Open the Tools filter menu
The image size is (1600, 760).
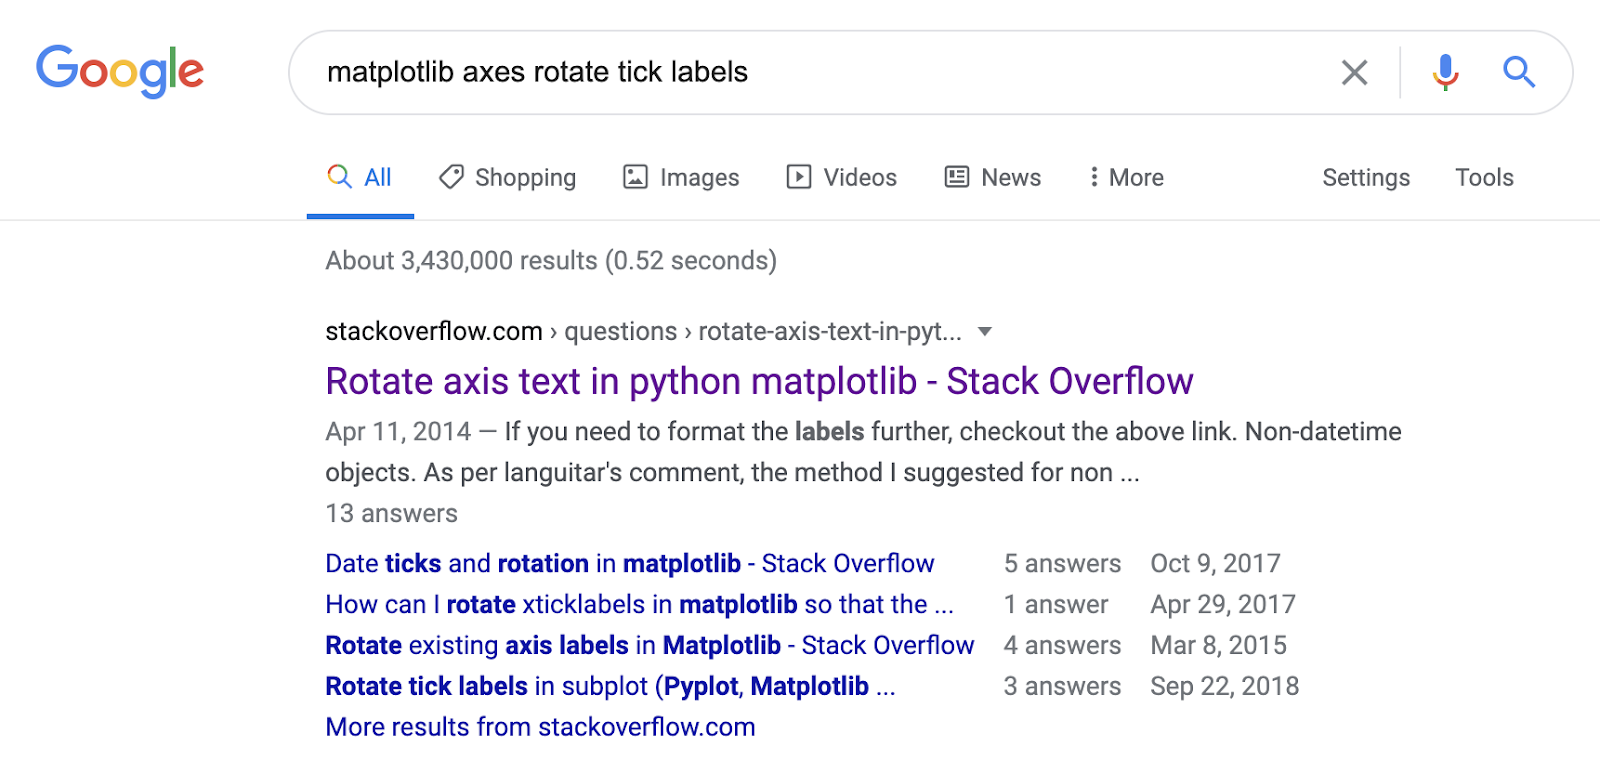pyautogui.click(x=1484, y=177)
